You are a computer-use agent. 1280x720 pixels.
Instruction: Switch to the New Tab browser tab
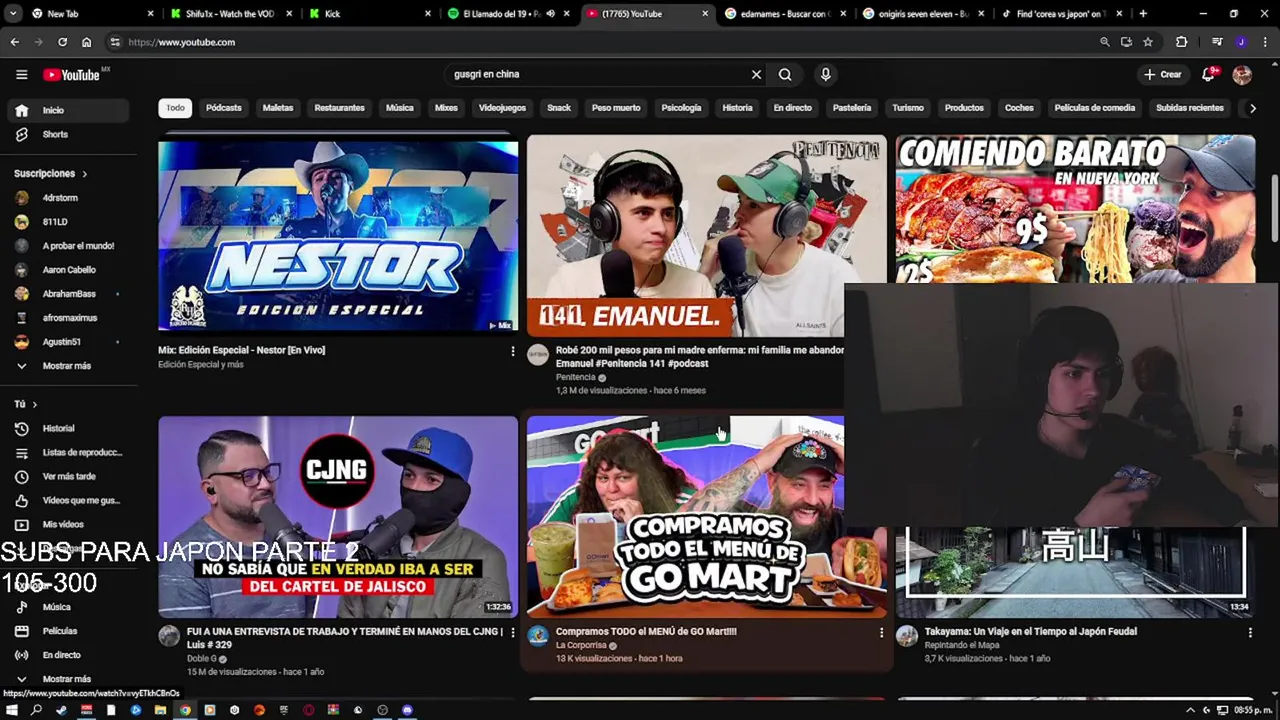pos(90,14)
